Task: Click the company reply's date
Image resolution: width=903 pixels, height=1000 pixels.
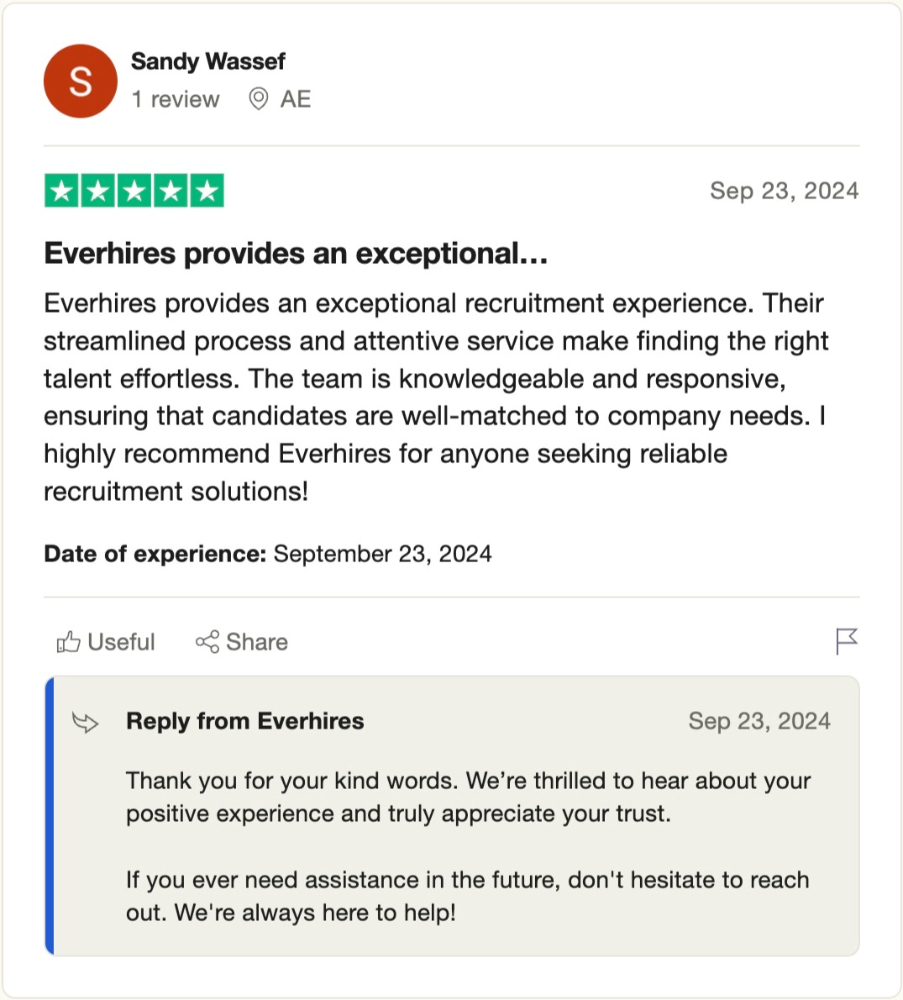Action: coord(759,721)
